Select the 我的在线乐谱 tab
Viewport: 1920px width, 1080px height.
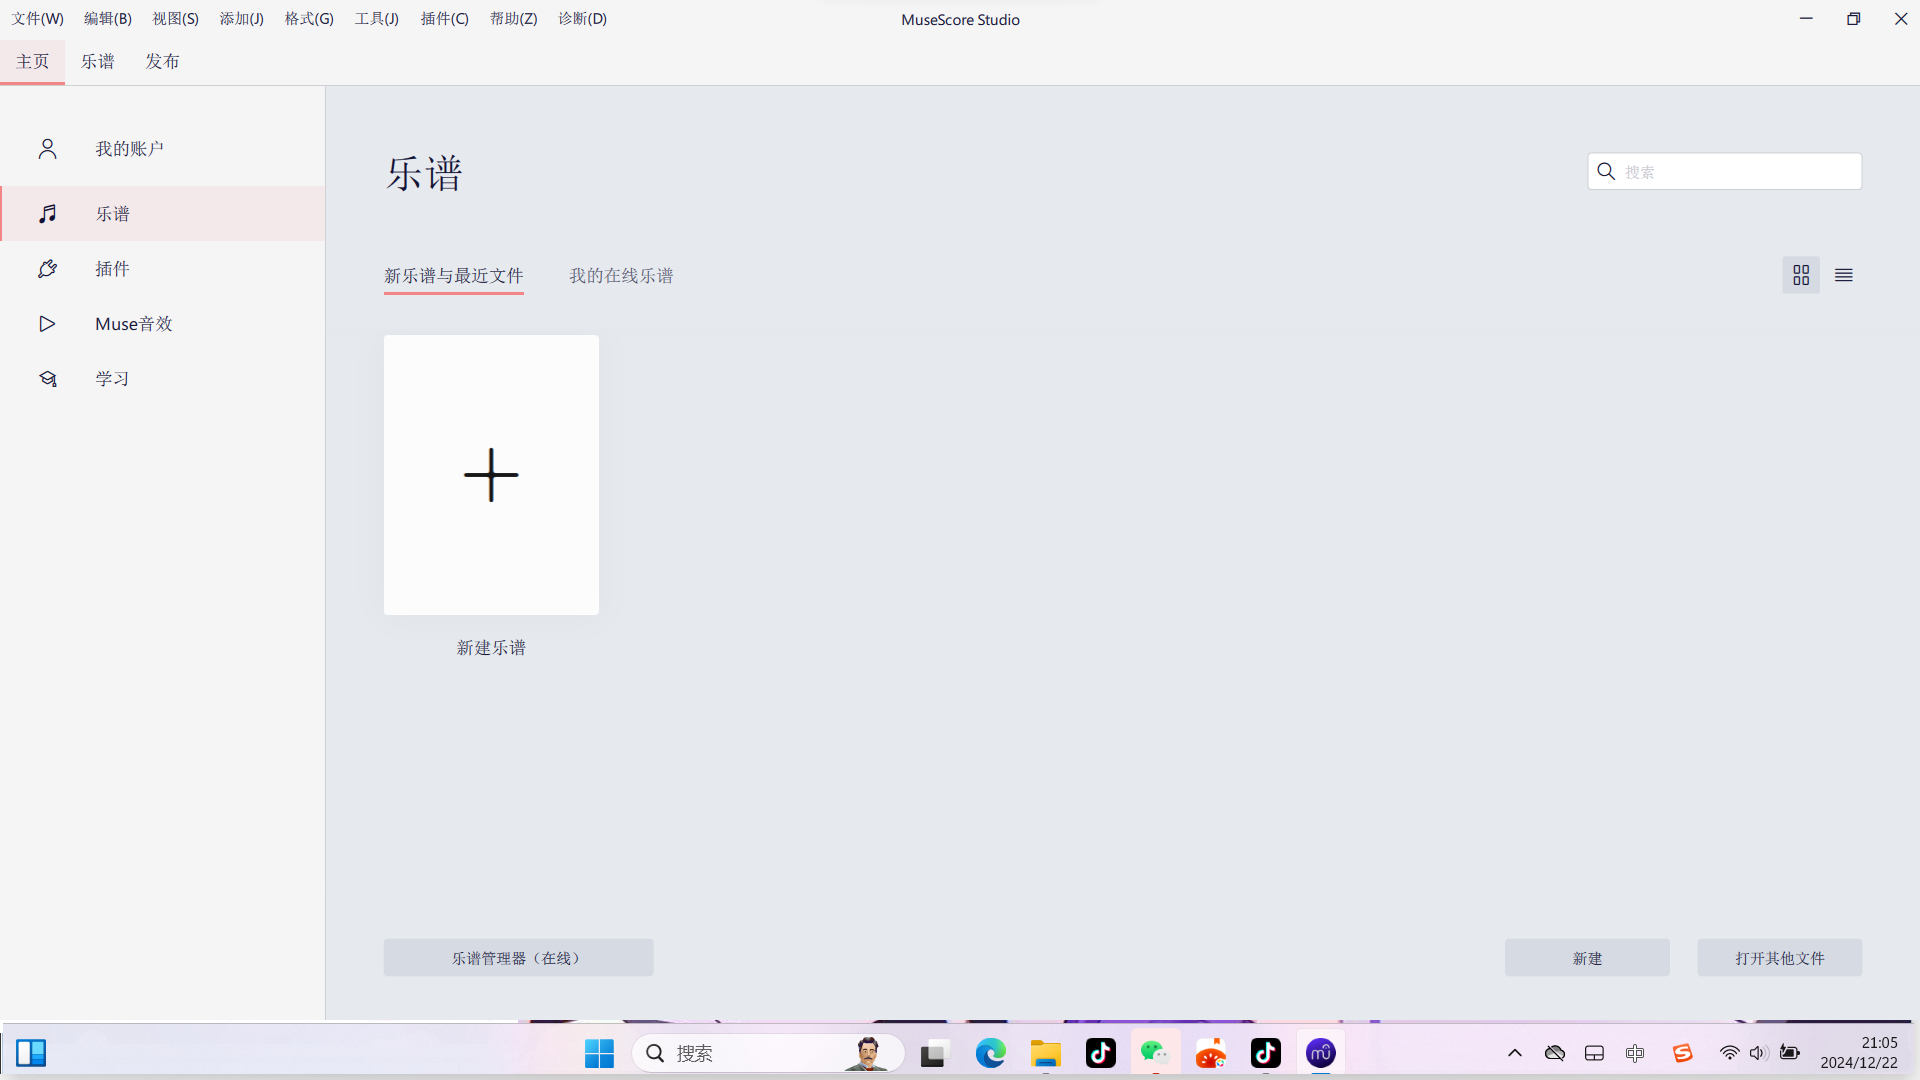[x=621, y=276]
